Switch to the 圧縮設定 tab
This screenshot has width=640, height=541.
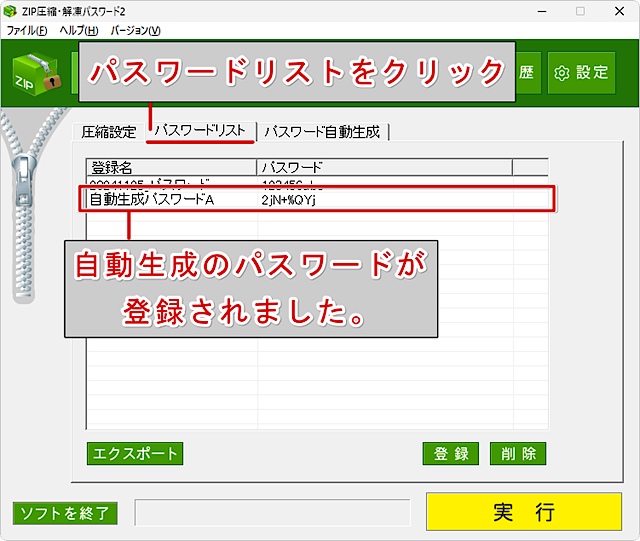[108, 132]
